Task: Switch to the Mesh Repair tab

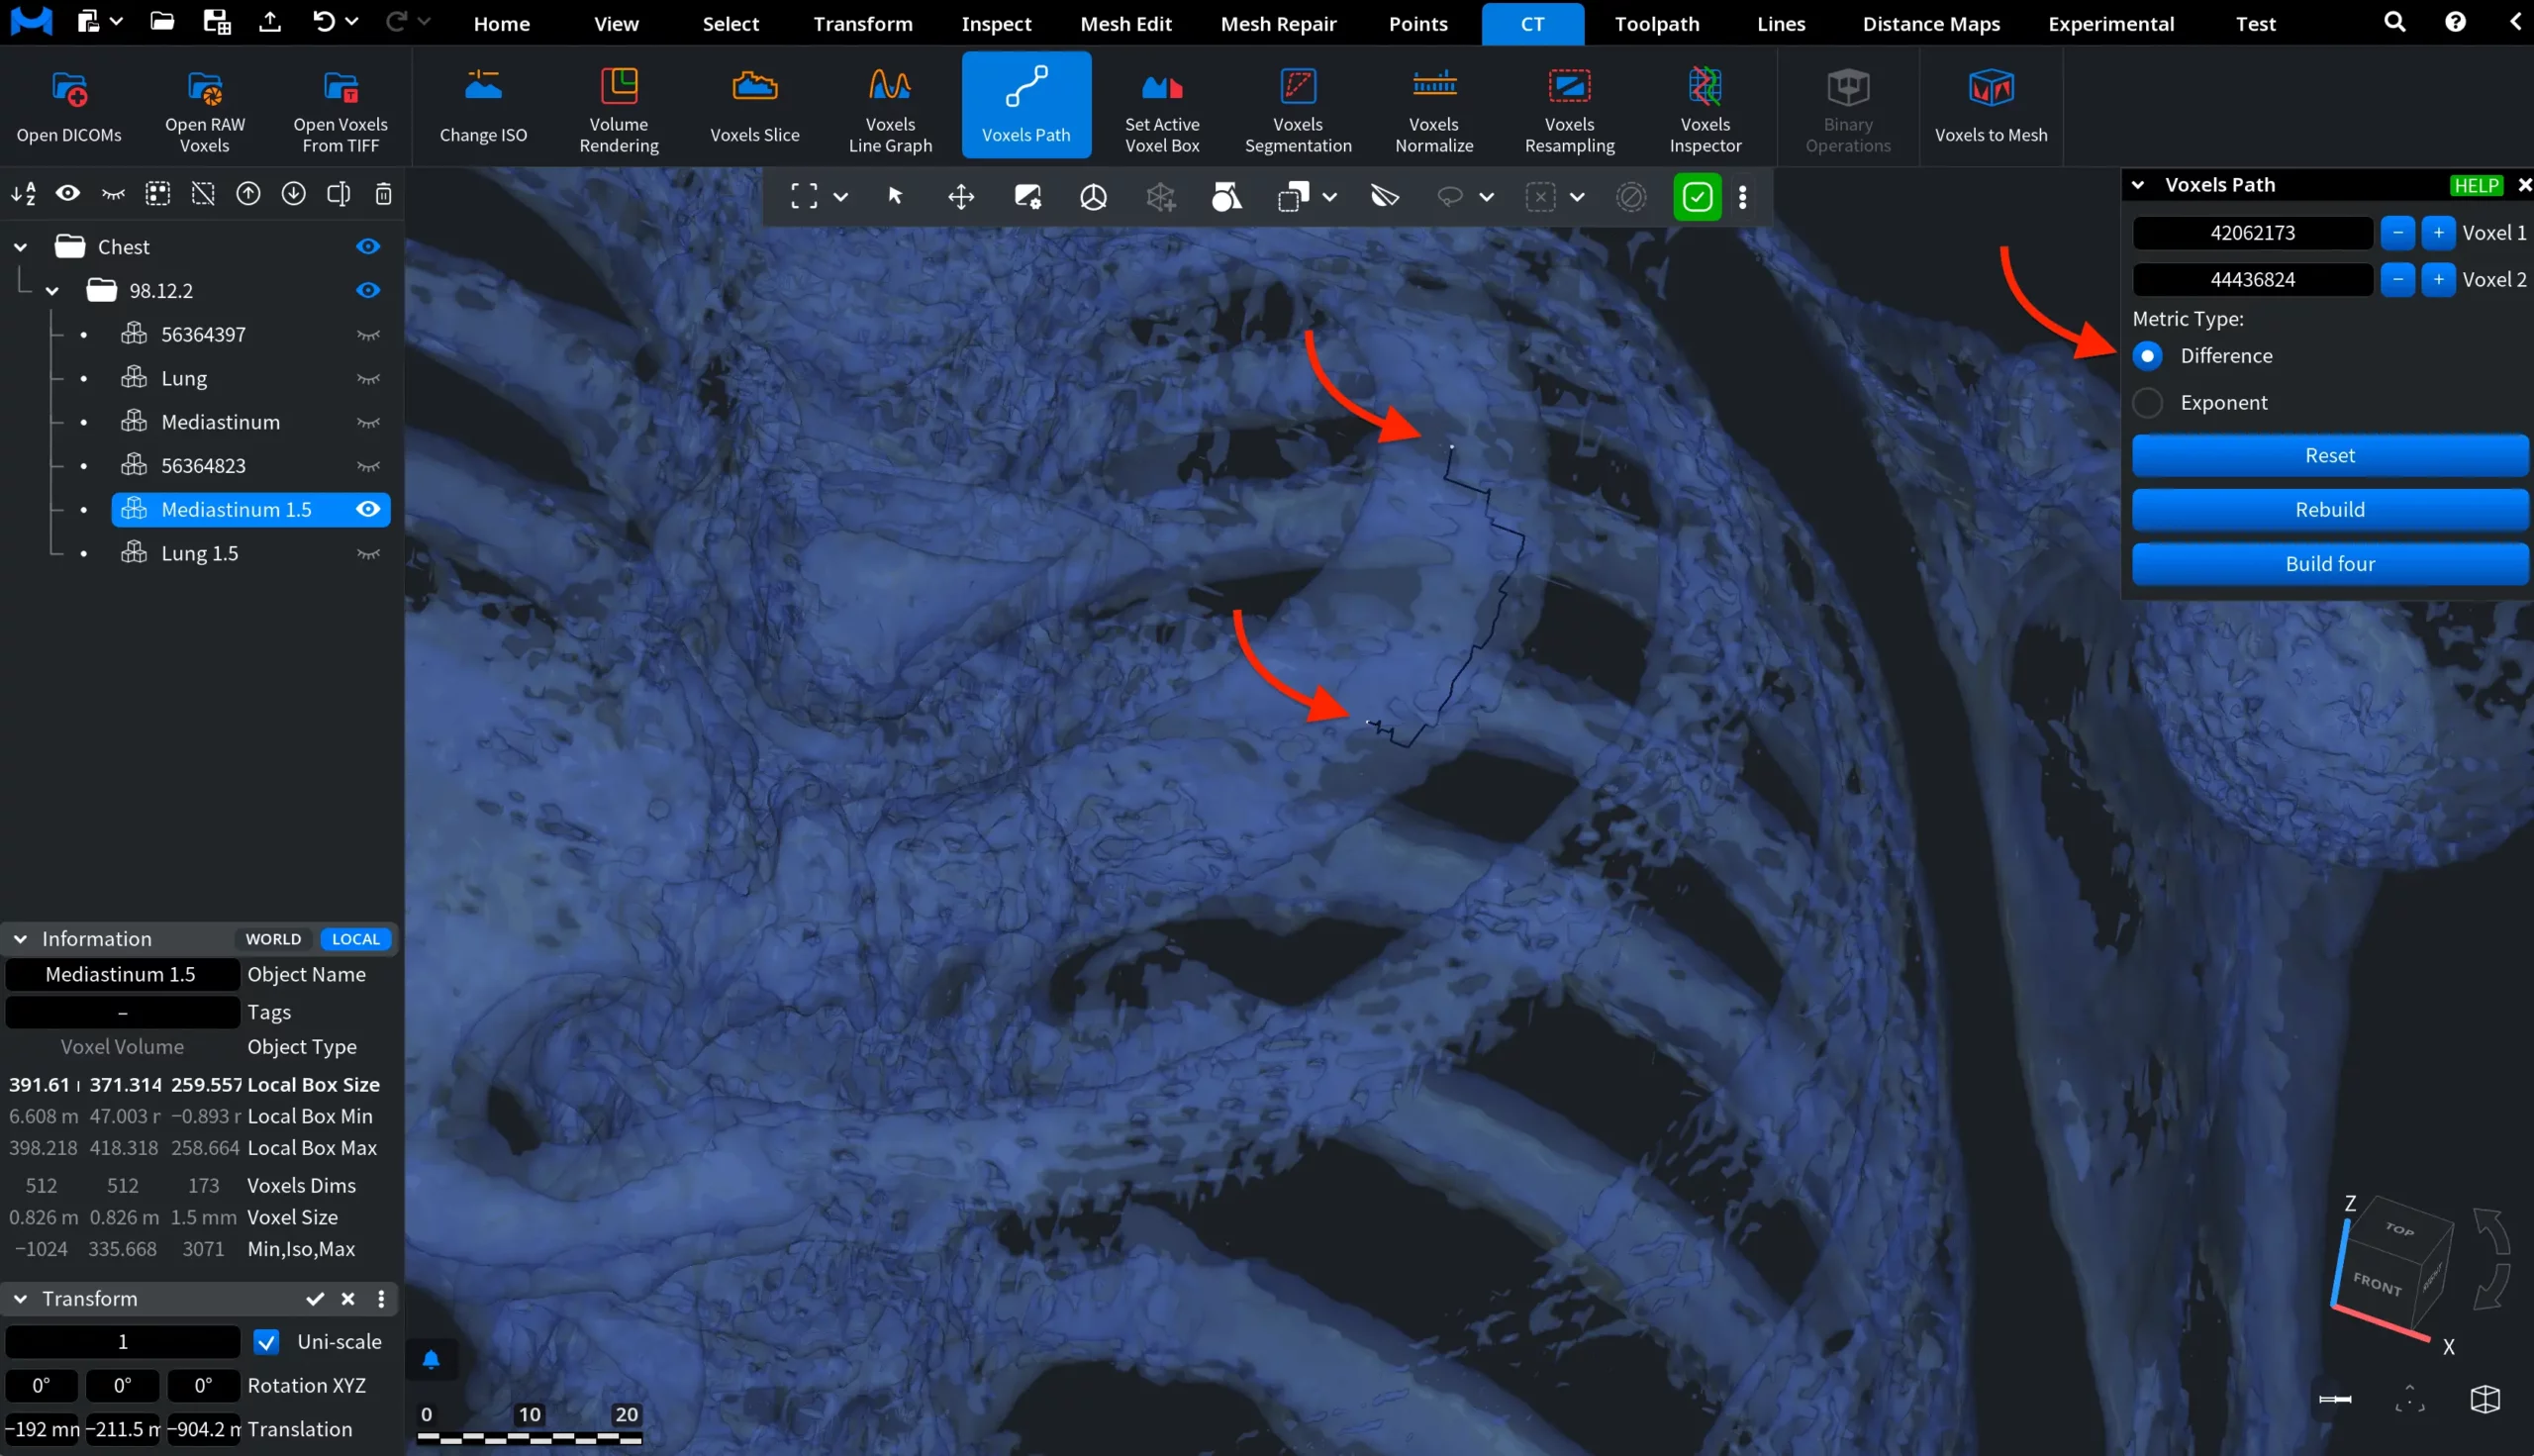Action: click(1278, 23)
